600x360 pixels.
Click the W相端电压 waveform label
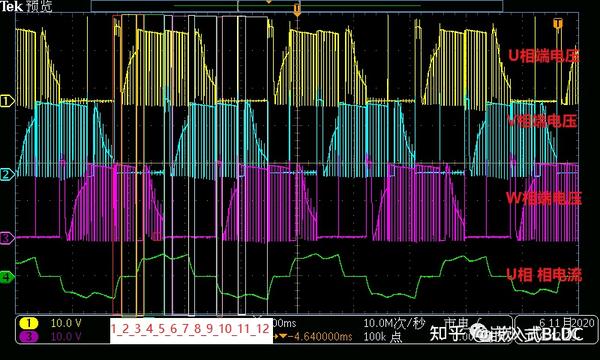point(543,199)
